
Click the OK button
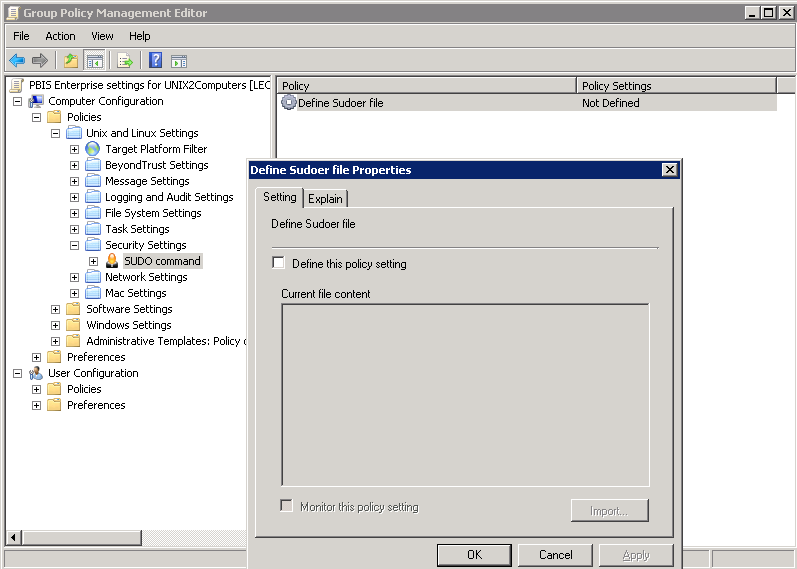474,555
